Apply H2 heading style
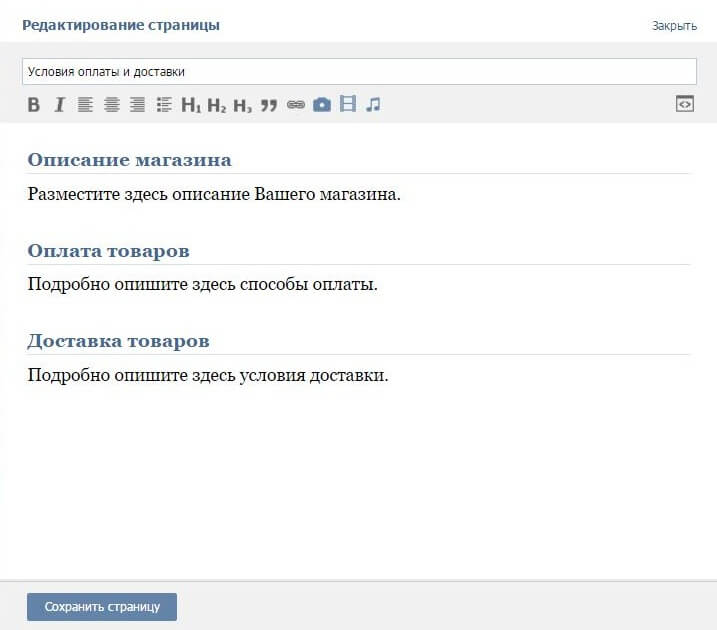The width and height of the screenshot is (717, 630). tap(216, 105)
